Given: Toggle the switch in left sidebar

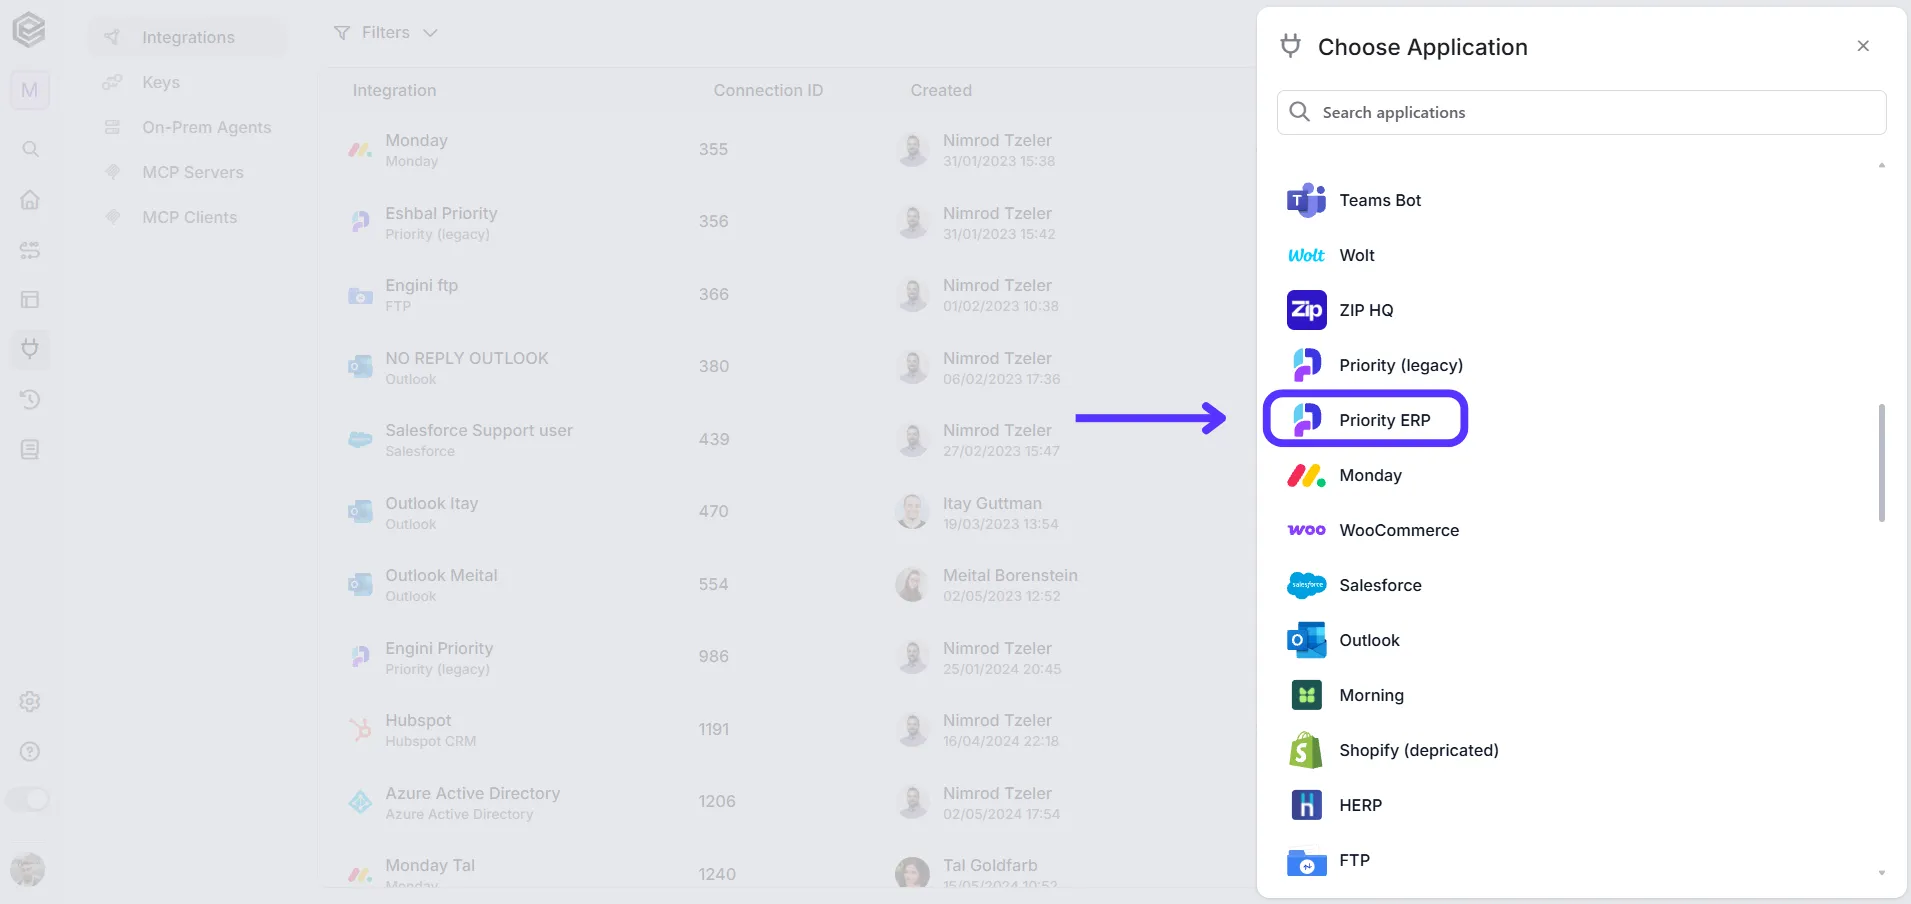Looking at the screenshot, I should click(x=28, y=799).
